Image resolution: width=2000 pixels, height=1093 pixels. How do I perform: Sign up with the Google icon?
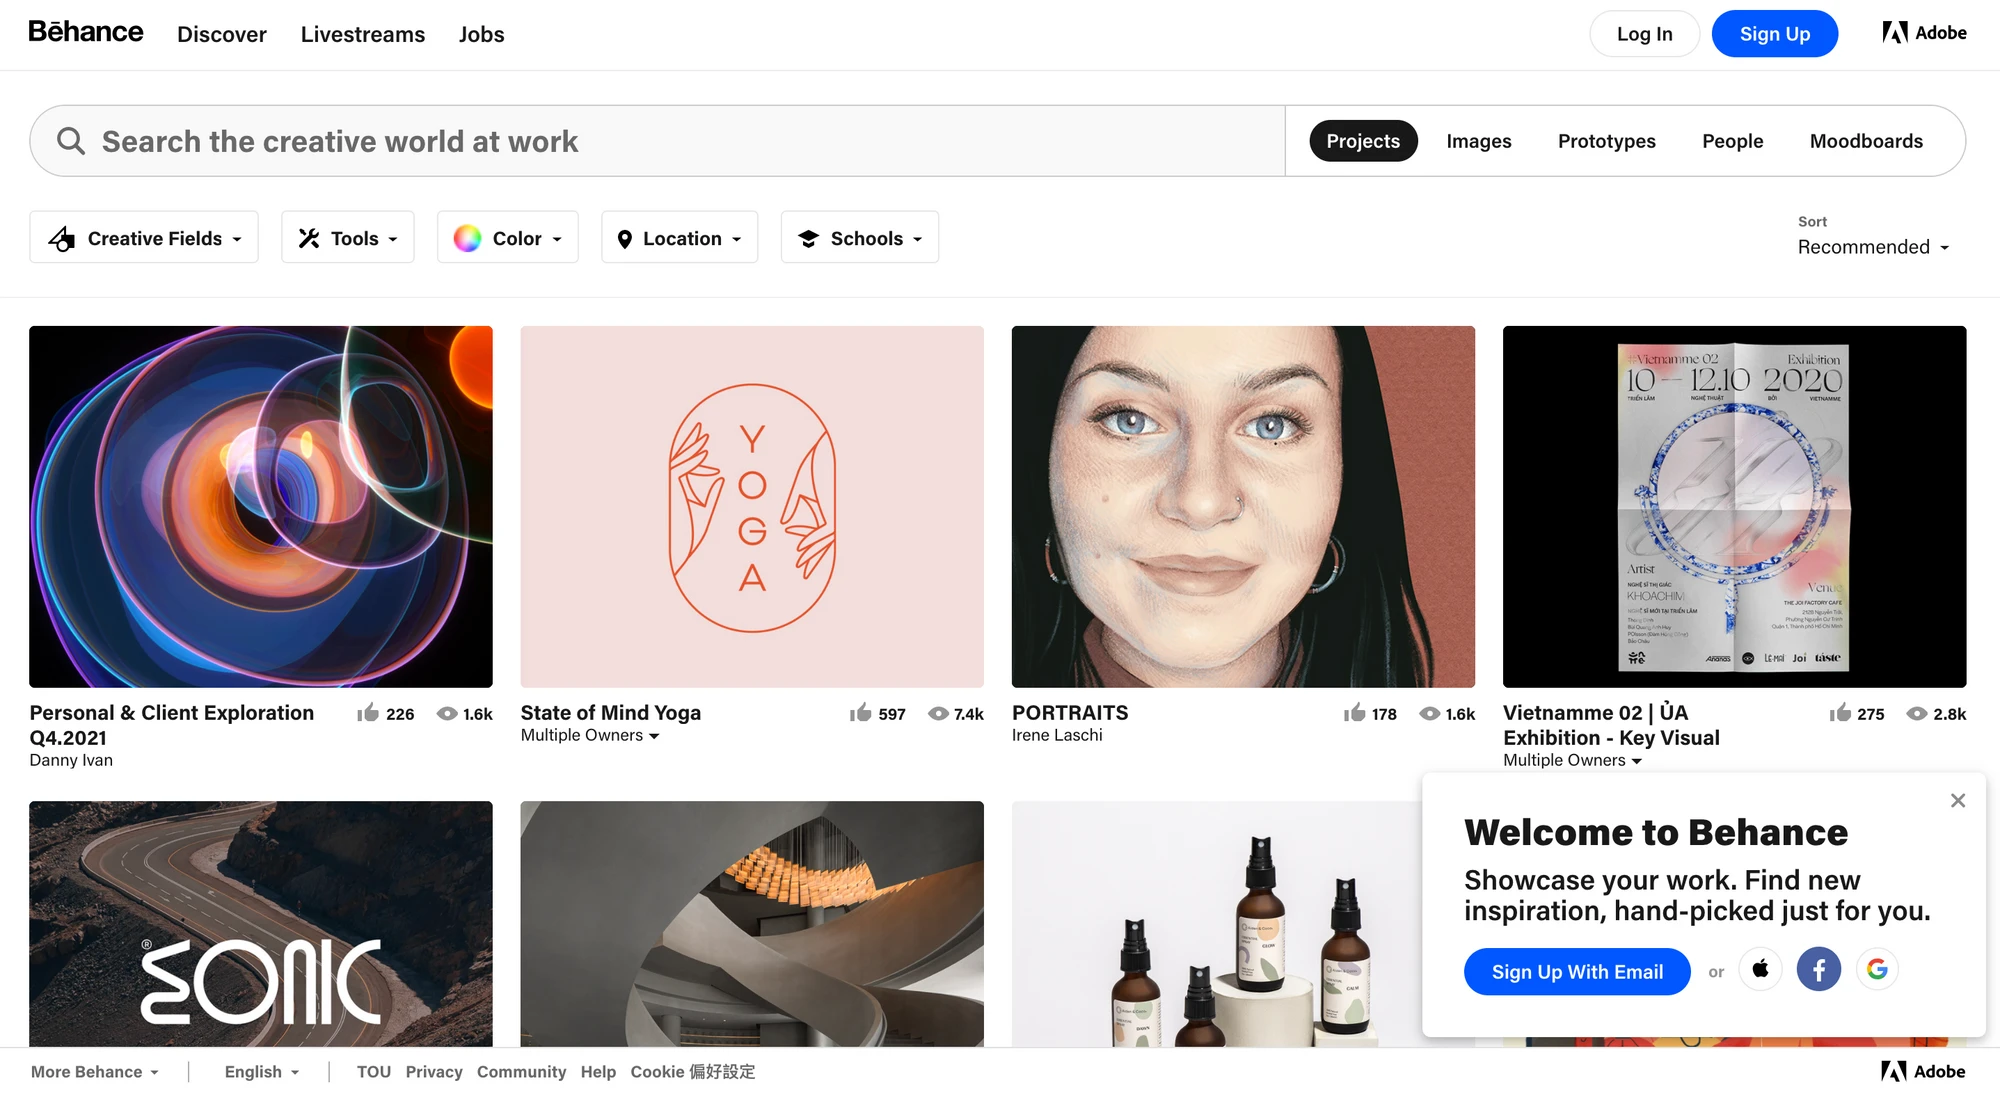tap(1878, 969)
